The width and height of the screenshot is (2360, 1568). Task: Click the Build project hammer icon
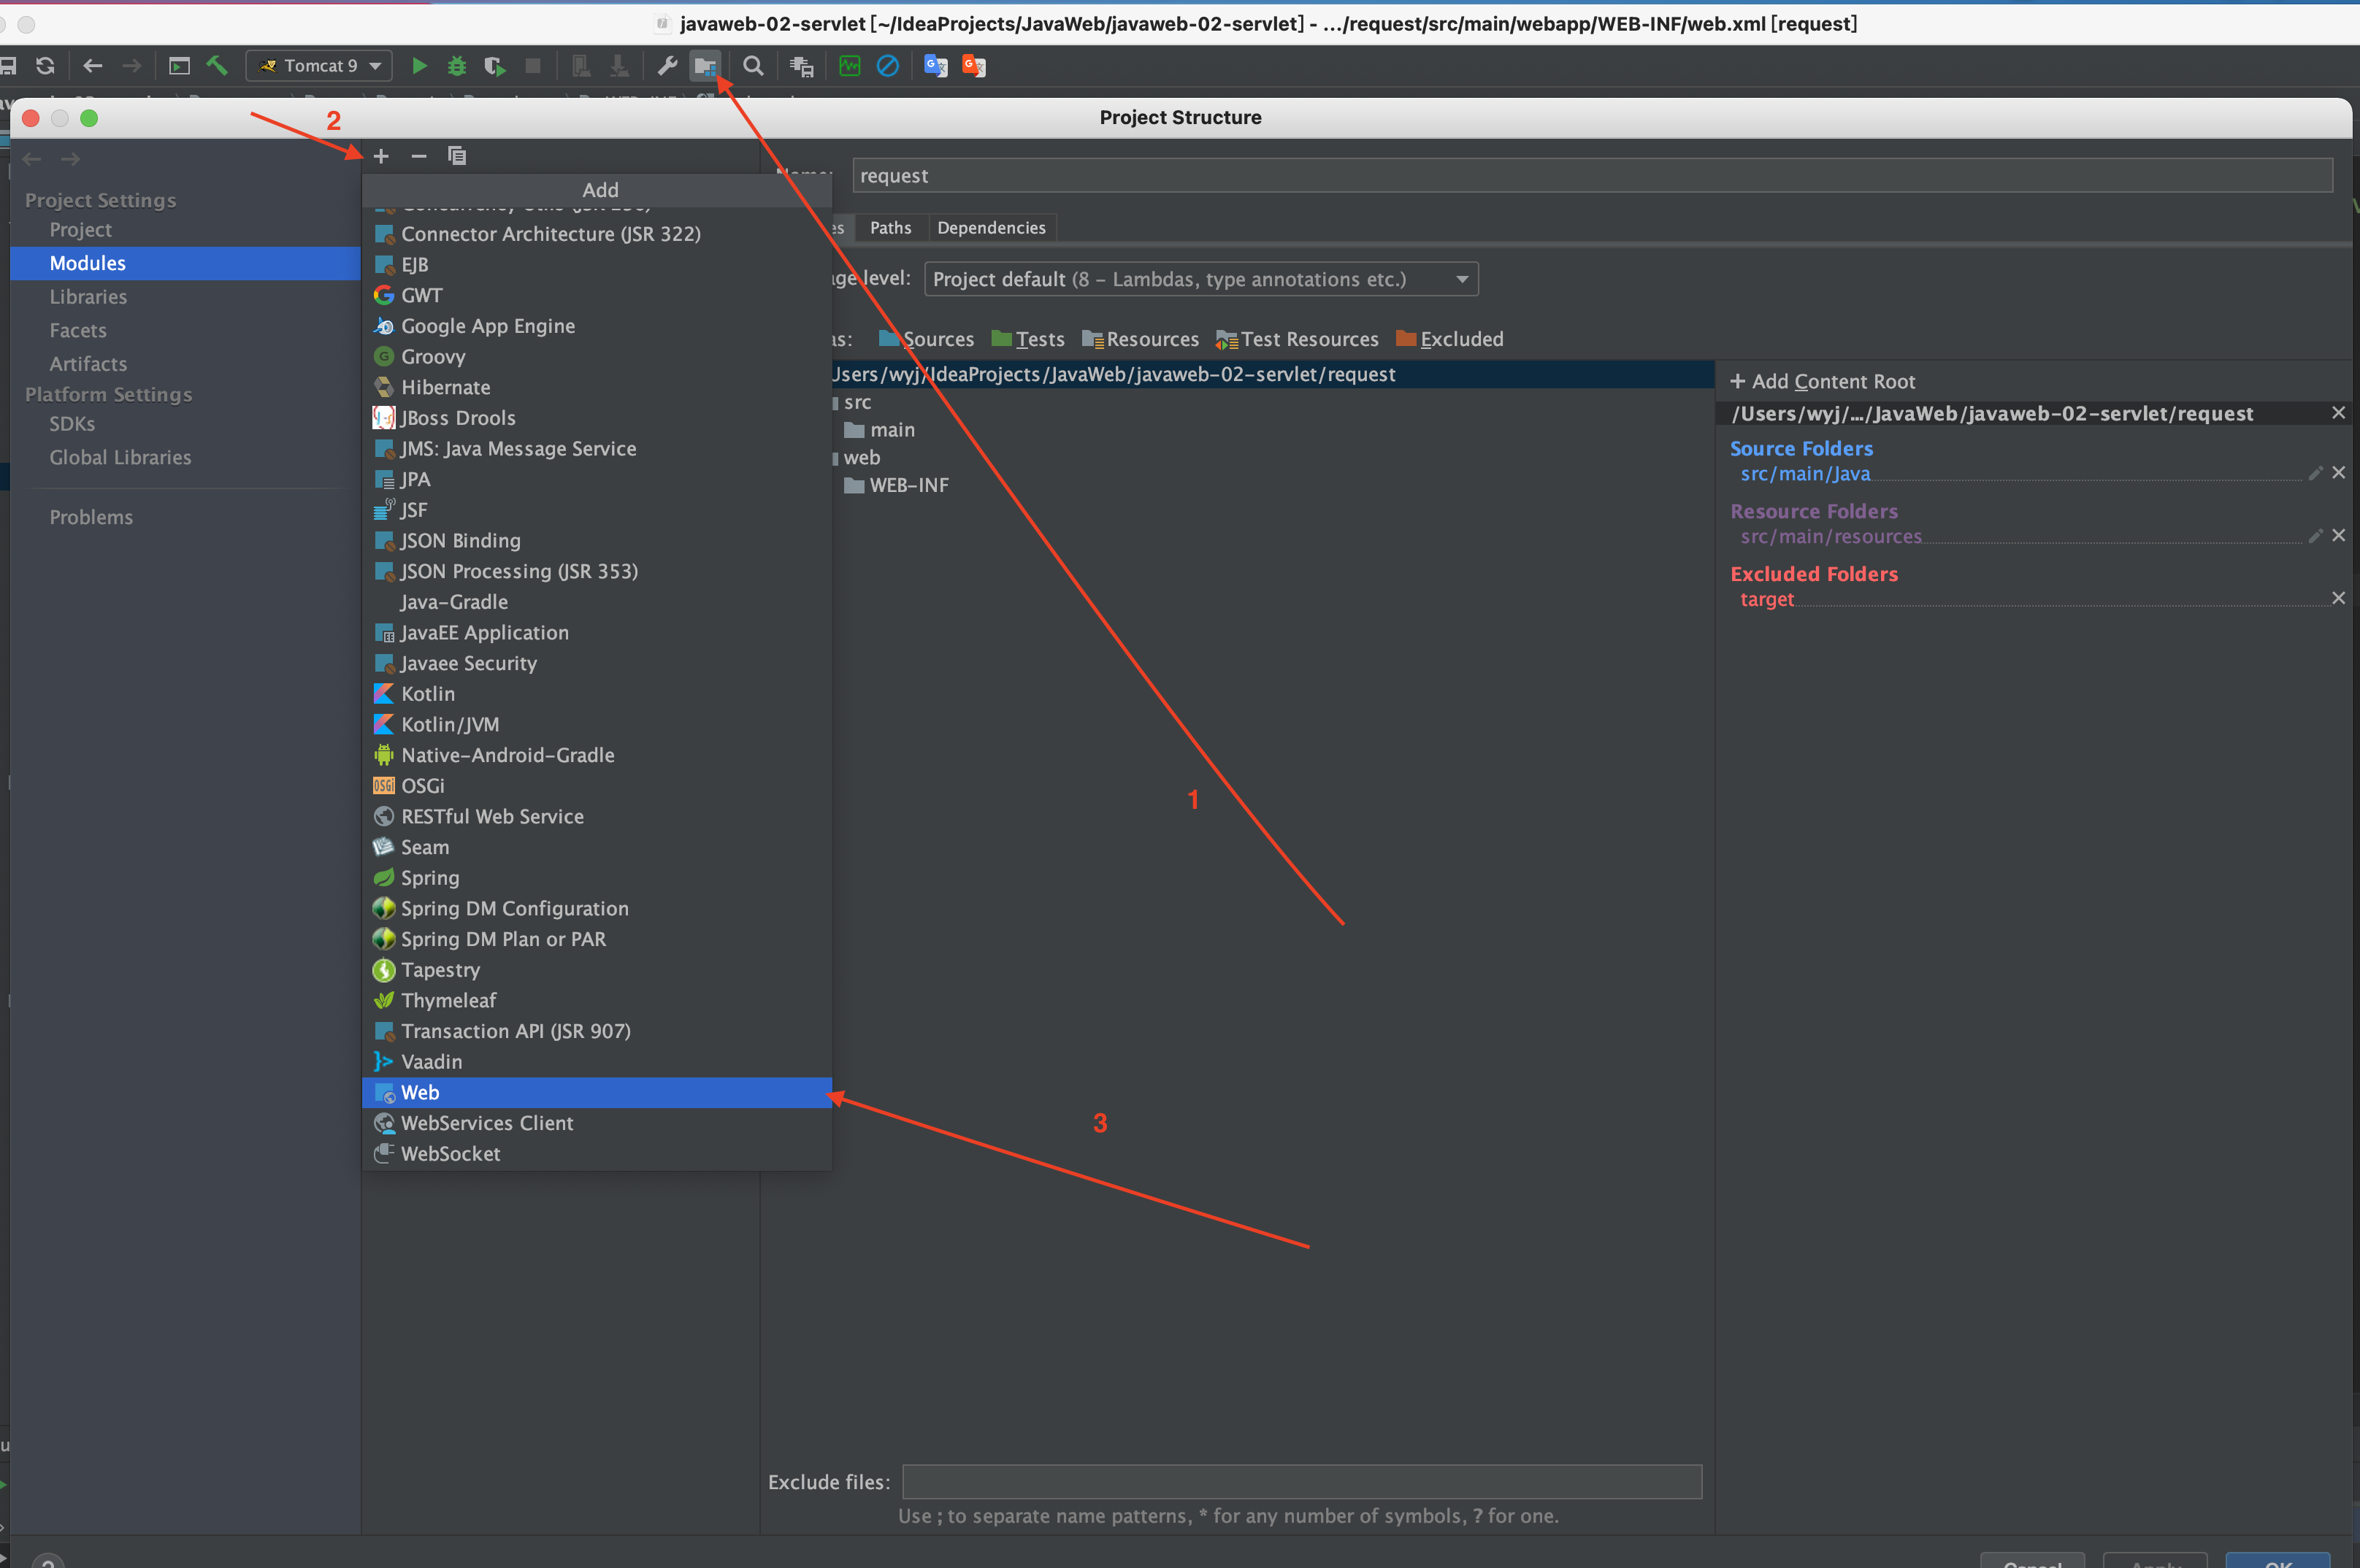pyautogui.click(x=217, y=66)
